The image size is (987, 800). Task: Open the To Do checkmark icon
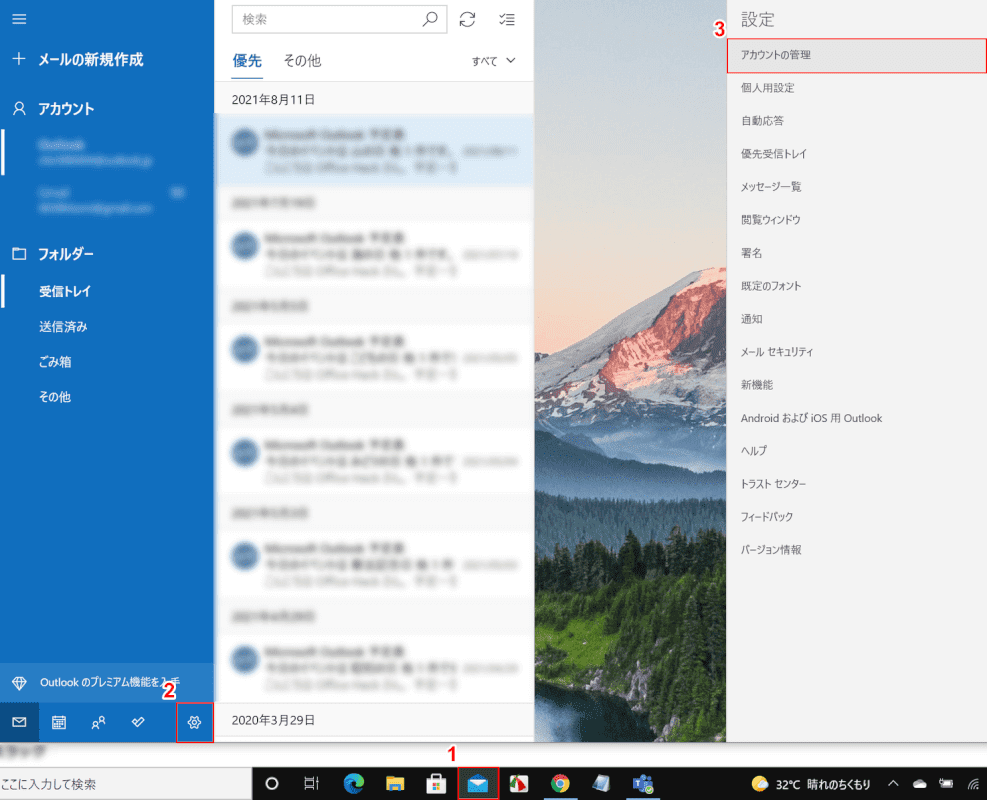(138, 722)
